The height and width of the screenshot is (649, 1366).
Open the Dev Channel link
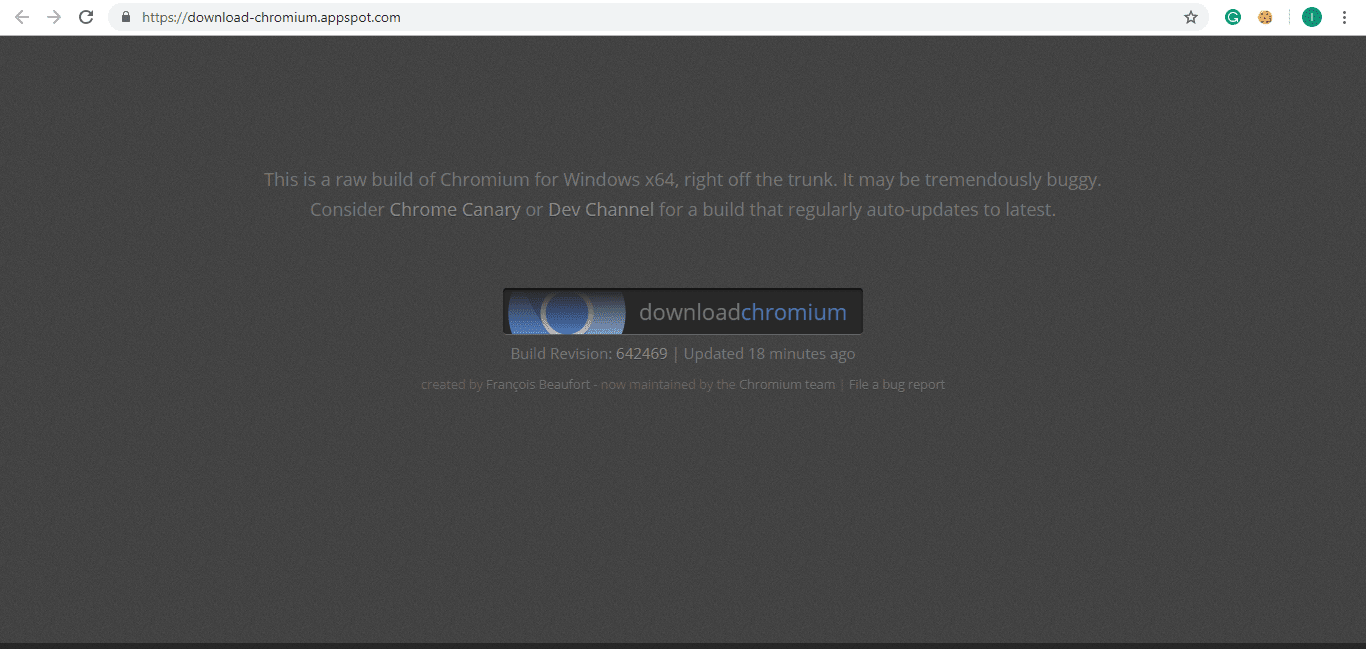[x=600, y=209]
